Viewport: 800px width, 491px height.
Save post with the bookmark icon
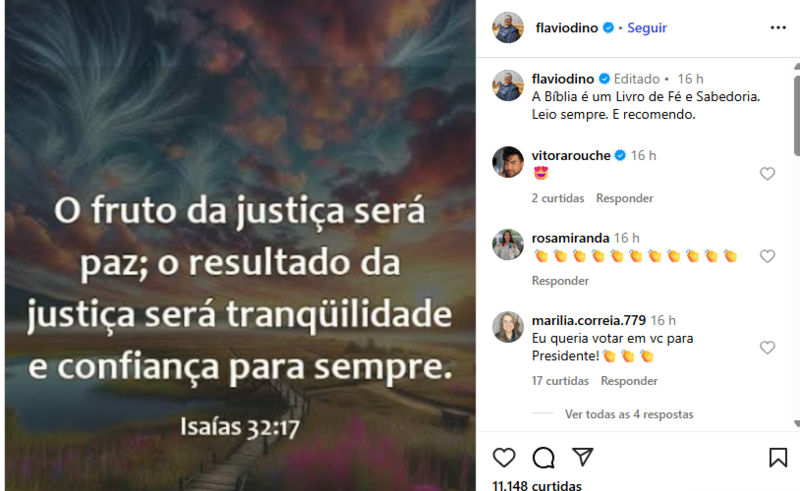pos(778,457)
